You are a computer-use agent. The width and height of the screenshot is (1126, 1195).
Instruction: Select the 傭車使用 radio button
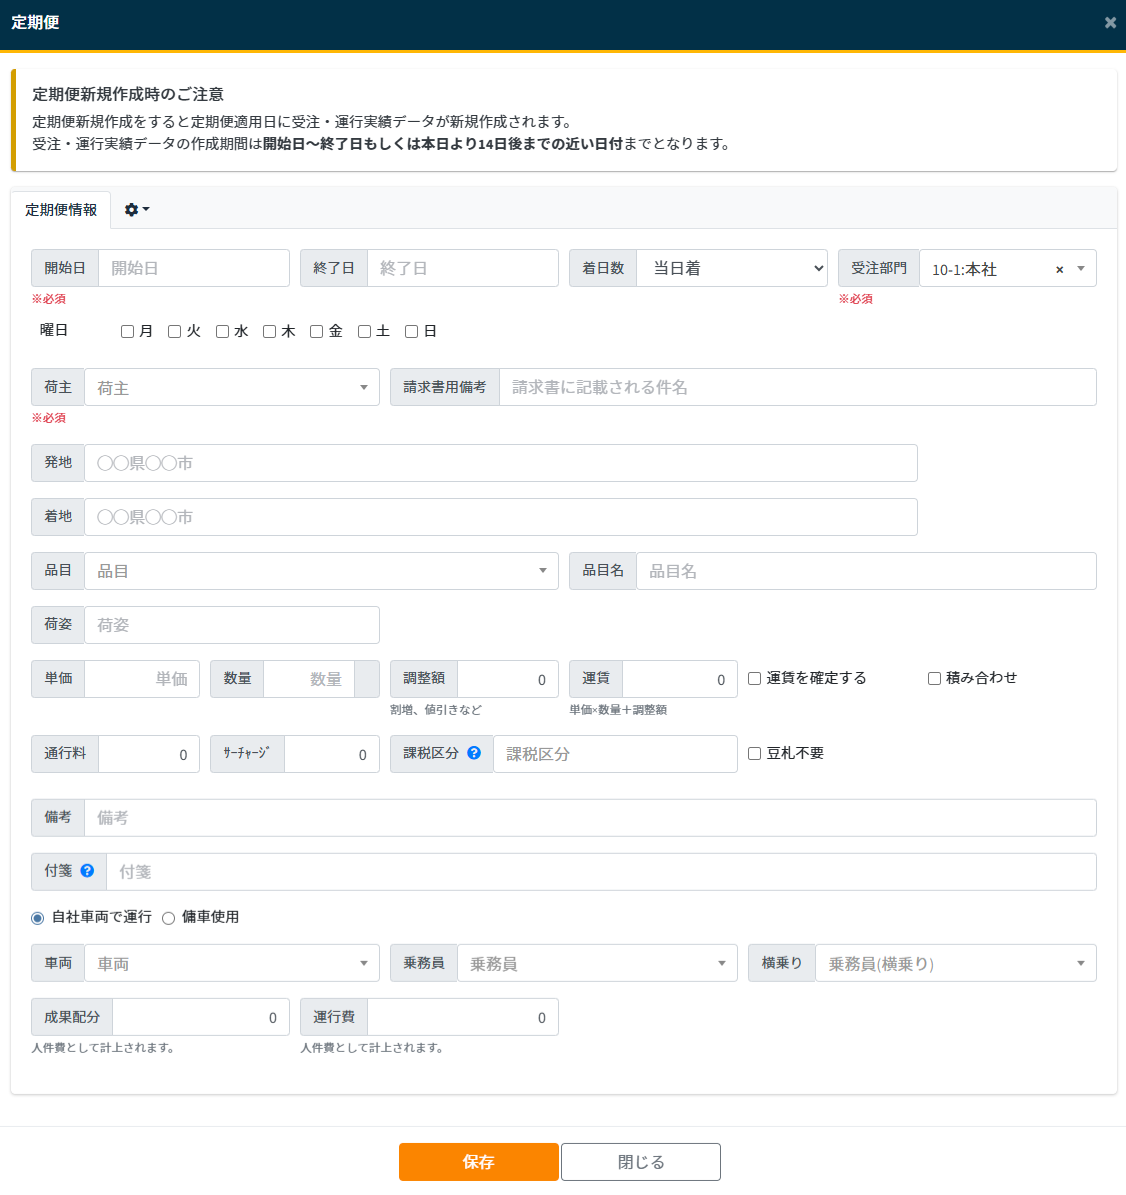pyautogui.click(x=168, y=918)
